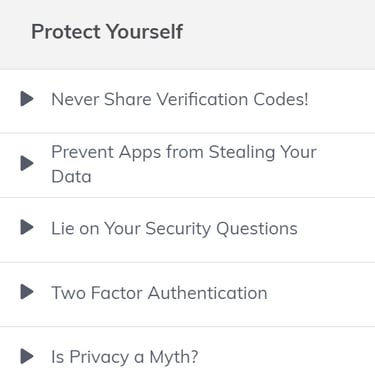Select the 'Two Factor Authentication' title text
Viewport: 375px width, 386px height.
click(159, 293)
